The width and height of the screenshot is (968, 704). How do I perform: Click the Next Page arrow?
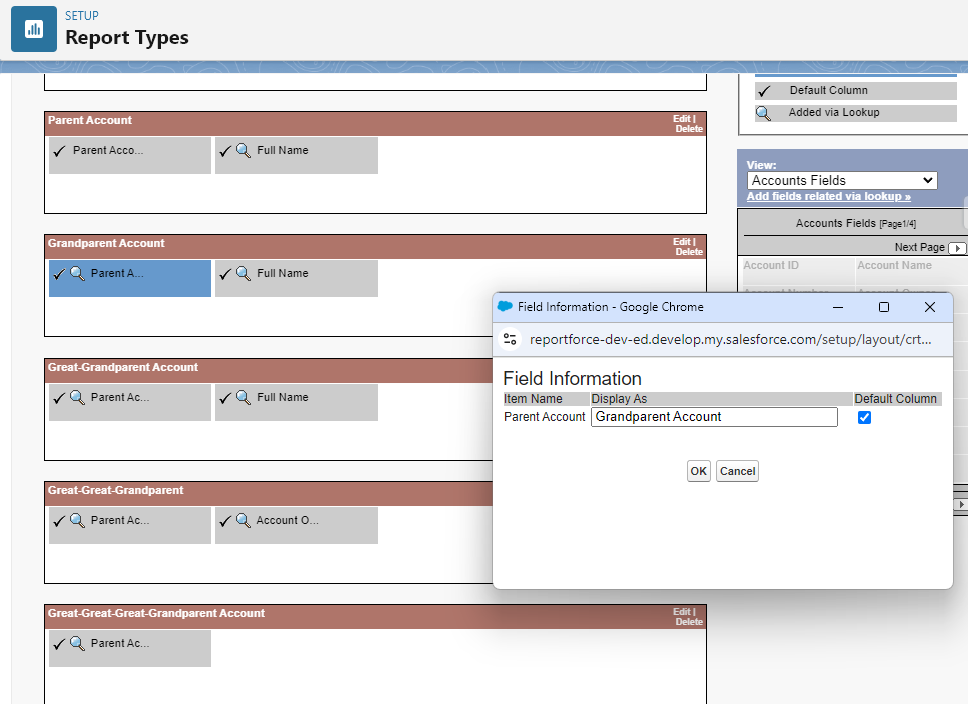click(x=957, y=247)
